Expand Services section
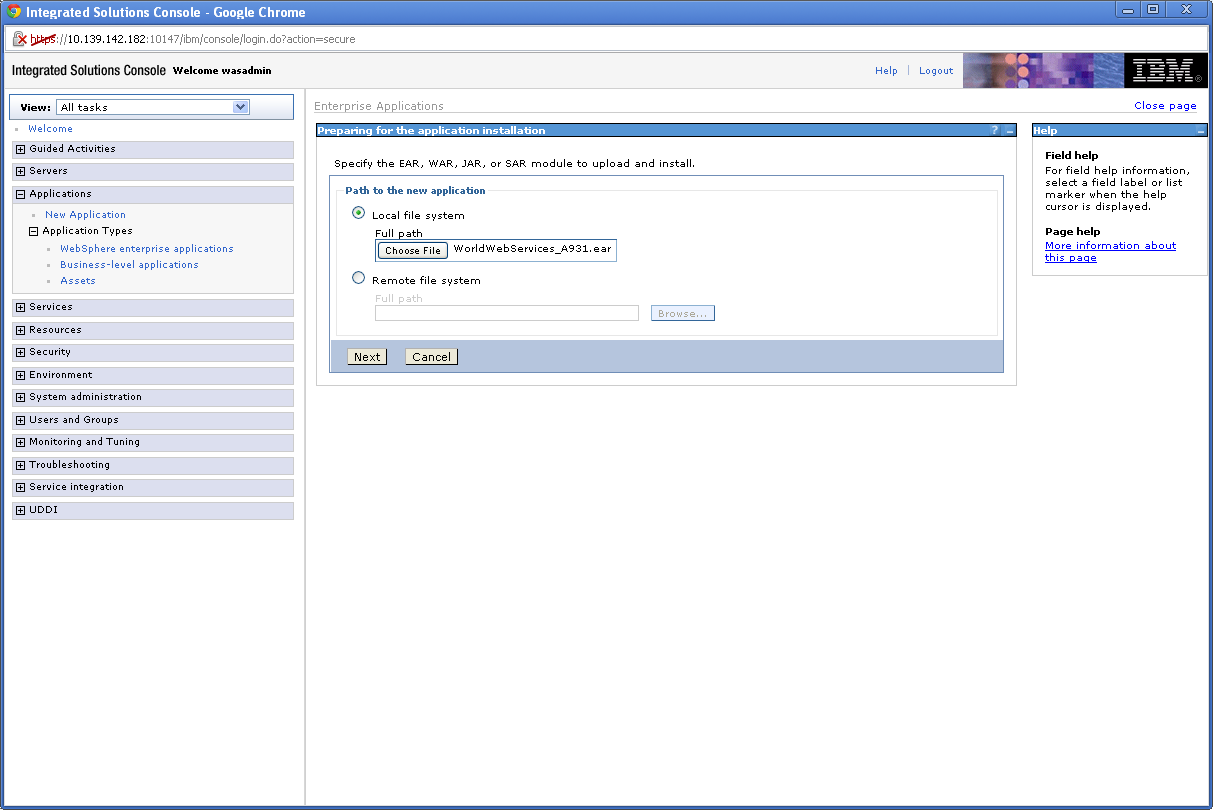Viewport: 1213px width, 810px height. (x=20, y=307)
